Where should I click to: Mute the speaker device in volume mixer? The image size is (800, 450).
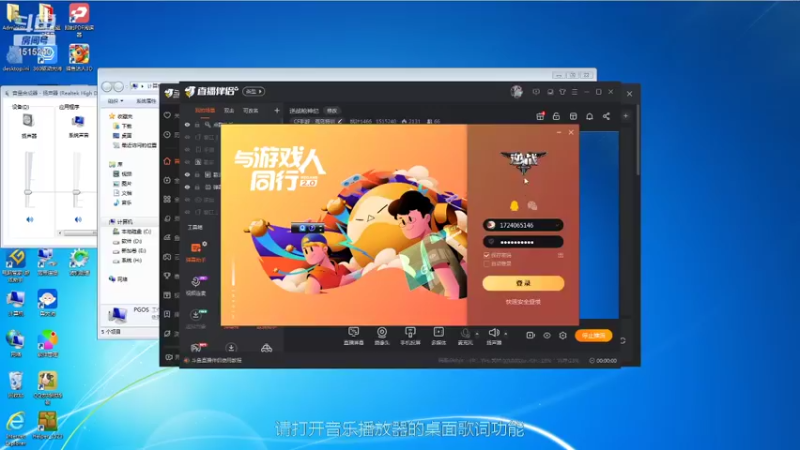tap(30, 219)
